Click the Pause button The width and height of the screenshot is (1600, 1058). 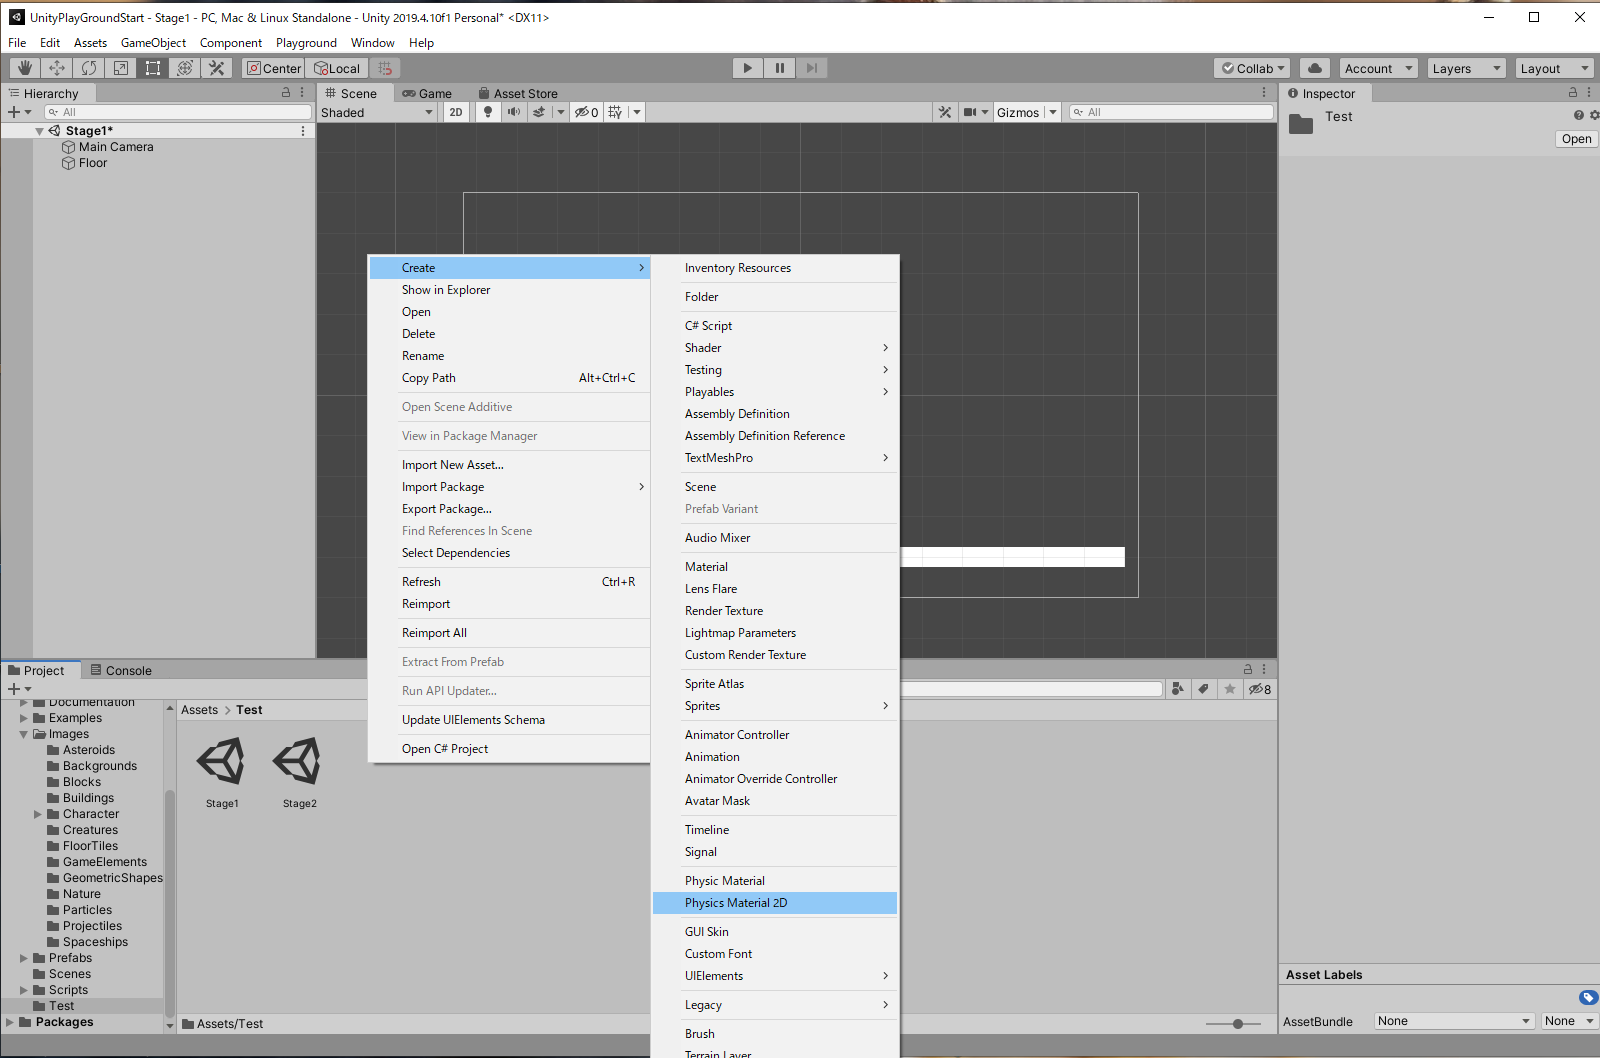click(x=780, y=68)
